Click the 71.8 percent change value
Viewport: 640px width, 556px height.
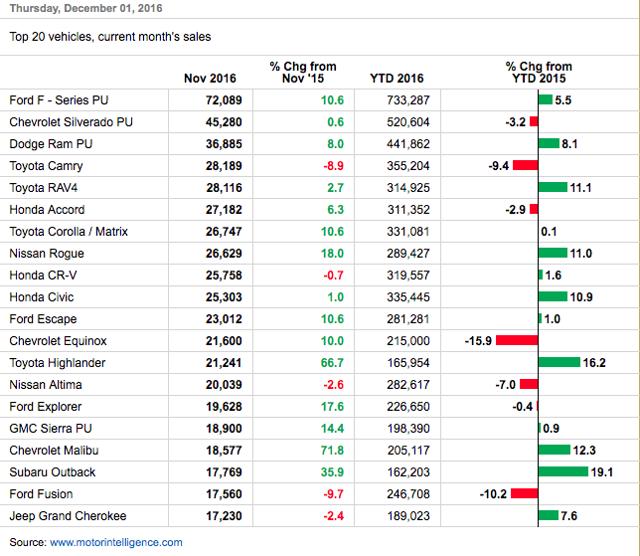332,450
